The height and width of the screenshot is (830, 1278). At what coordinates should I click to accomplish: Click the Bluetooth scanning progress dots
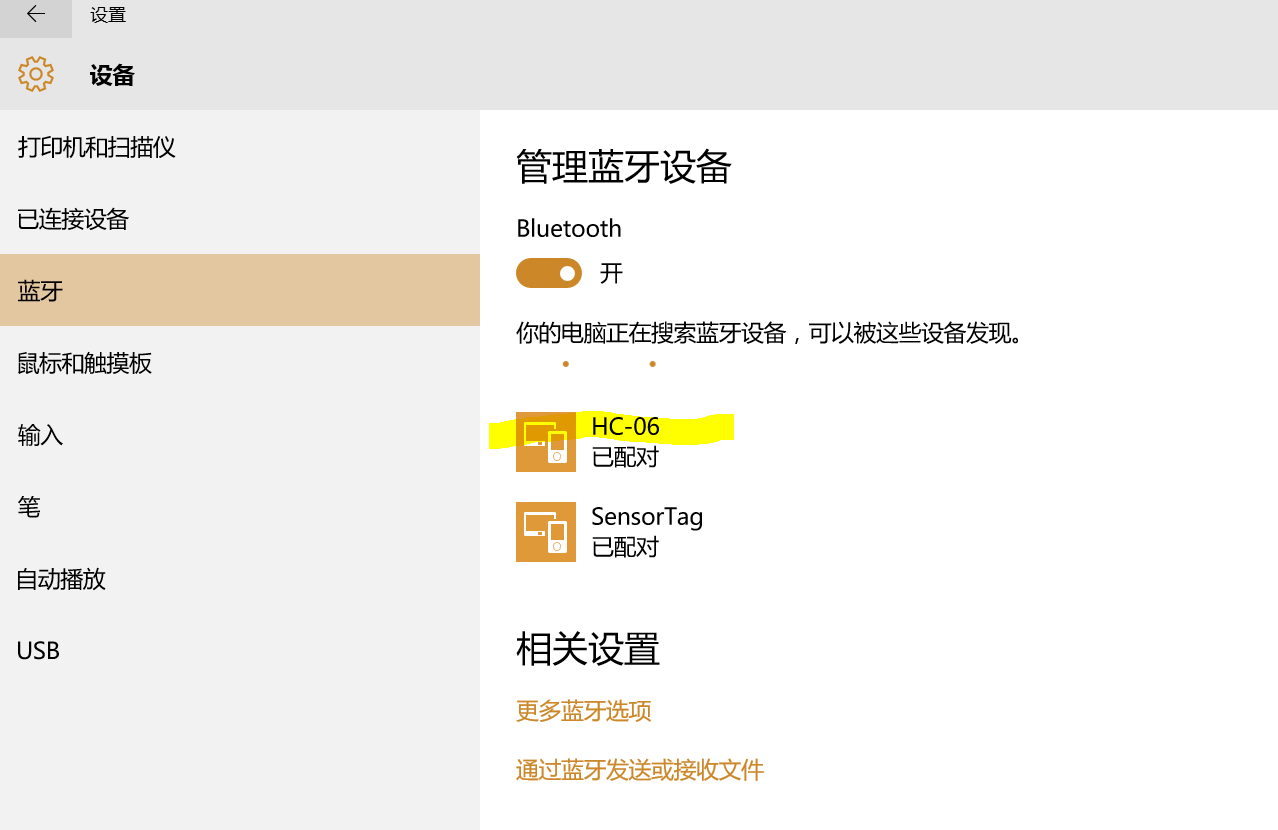tap(608, 364)
